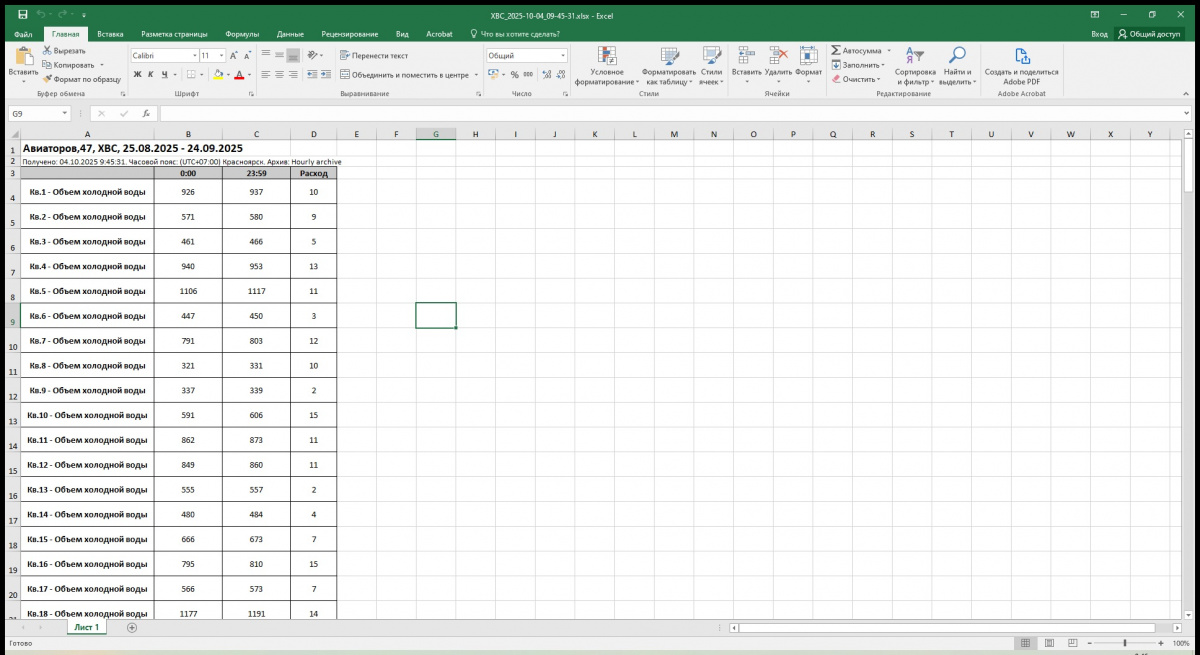Toggle bold (Ж) formatting

[137, 75]
